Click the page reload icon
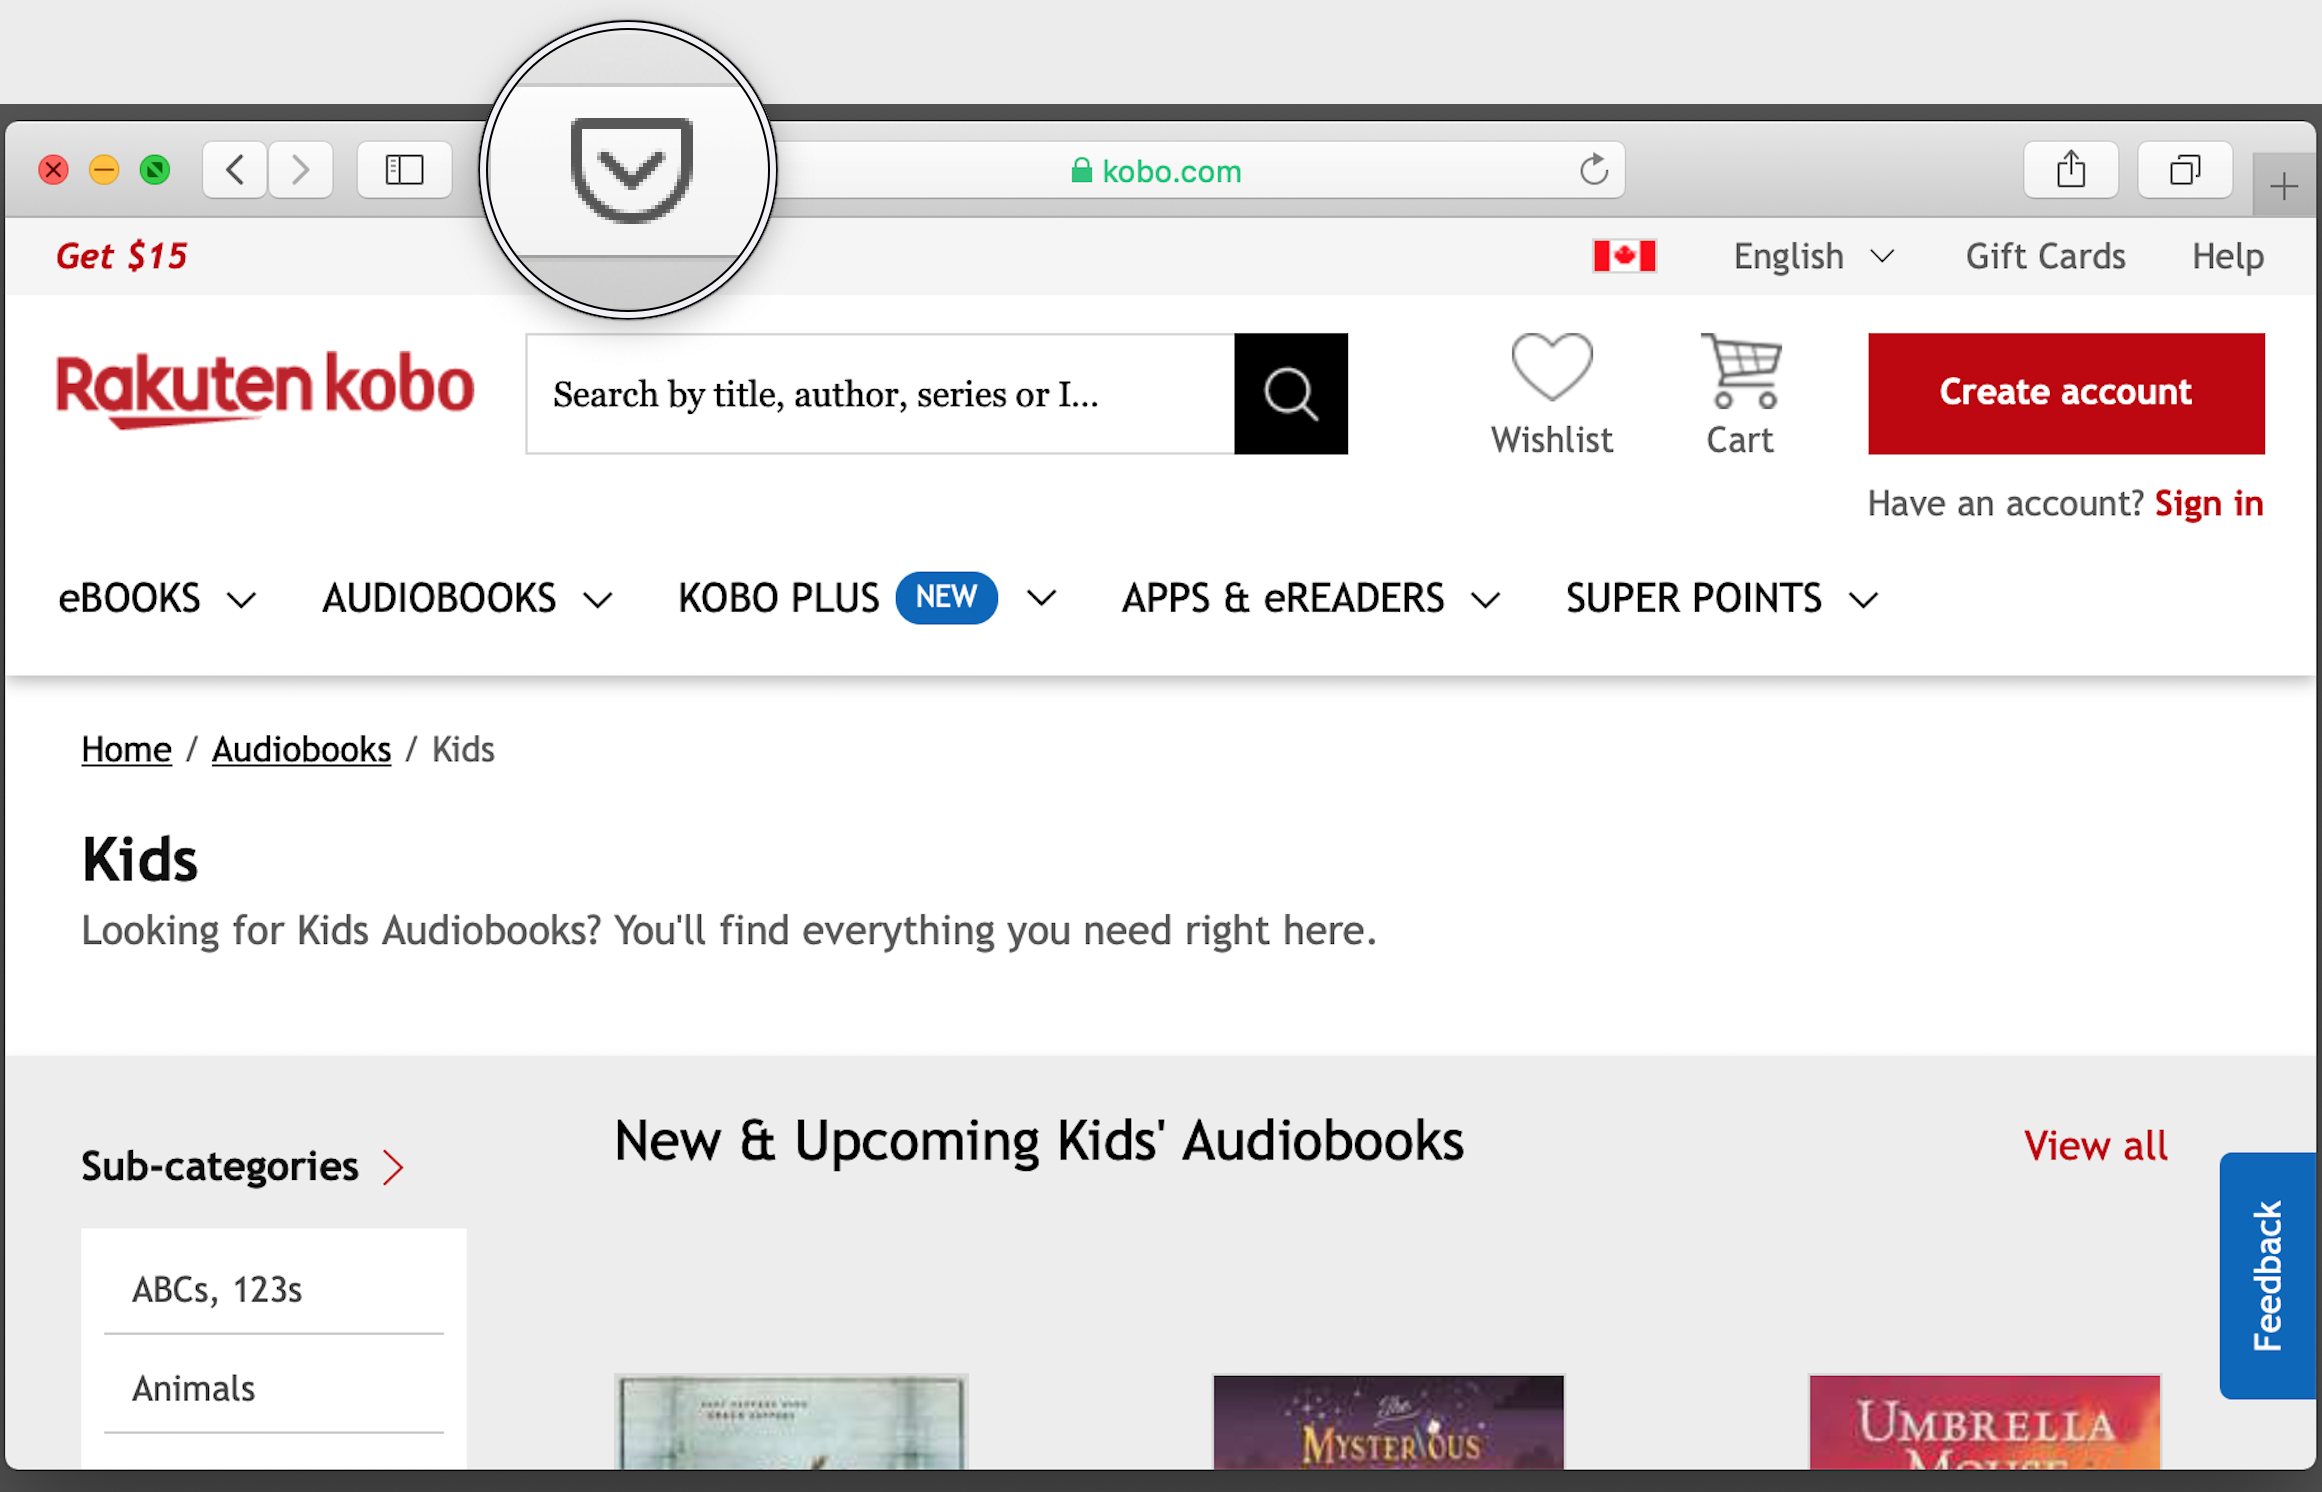Screen dimensions: 2322x1492 pos(1591,169)
